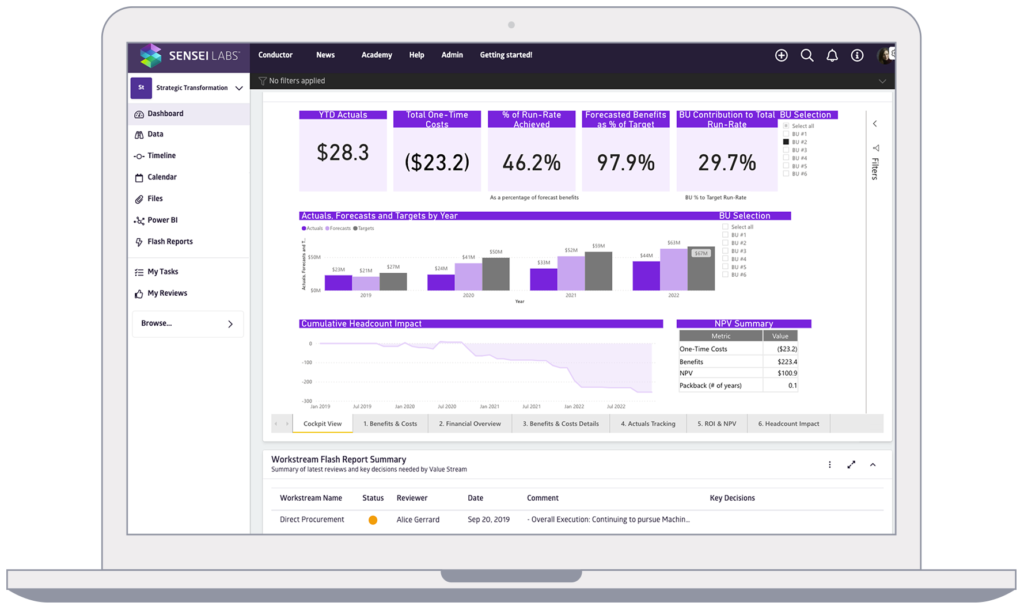Click the purple St workspace badge

[x=141, y=88]
